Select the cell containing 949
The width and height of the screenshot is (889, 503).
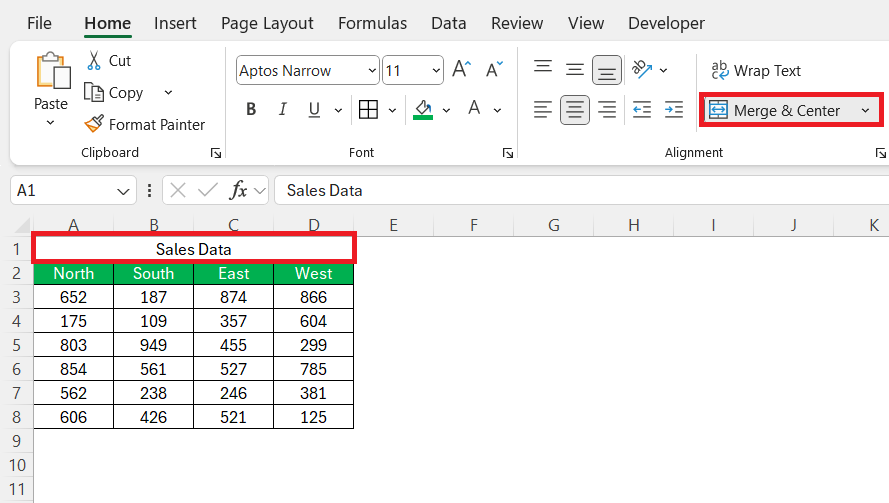pos(154,345)
